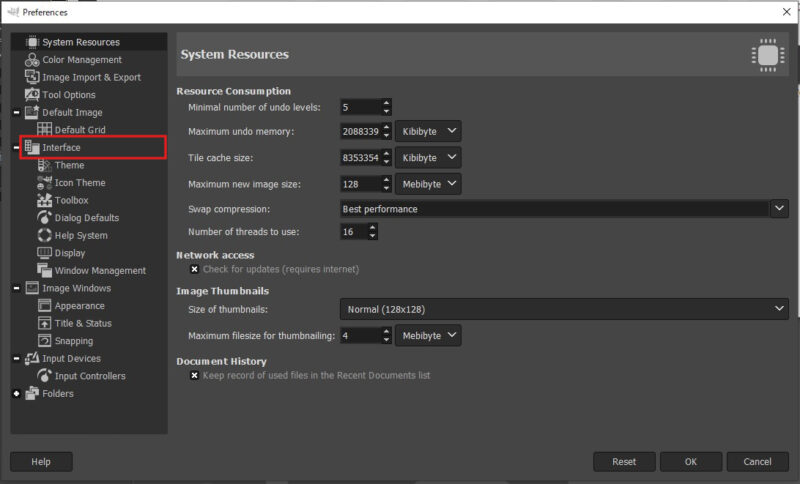Click the Tile cache size value field
Viewport: 800px width, 484px height.
coord(361,158)
